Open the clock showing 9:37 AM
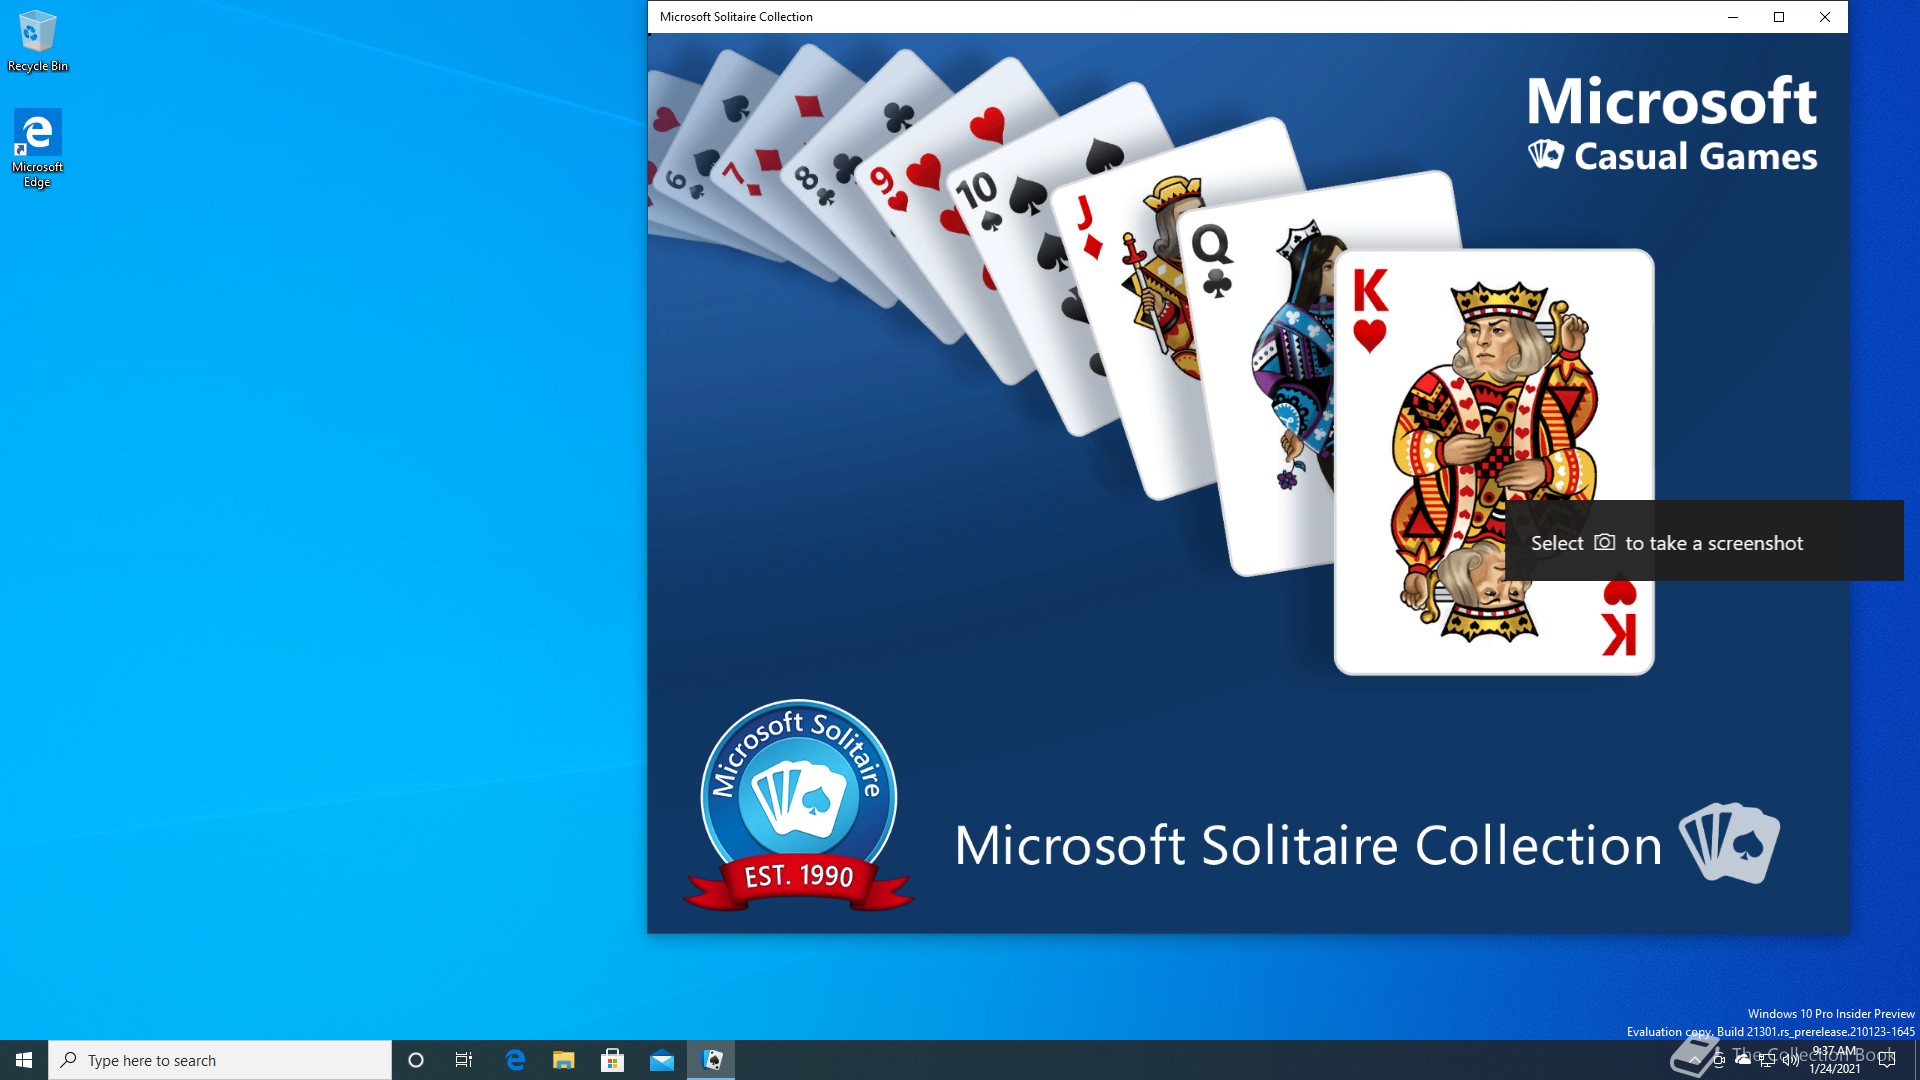Image resolution: width=1920 pixels, height=1080 pixels. 1835,1060
